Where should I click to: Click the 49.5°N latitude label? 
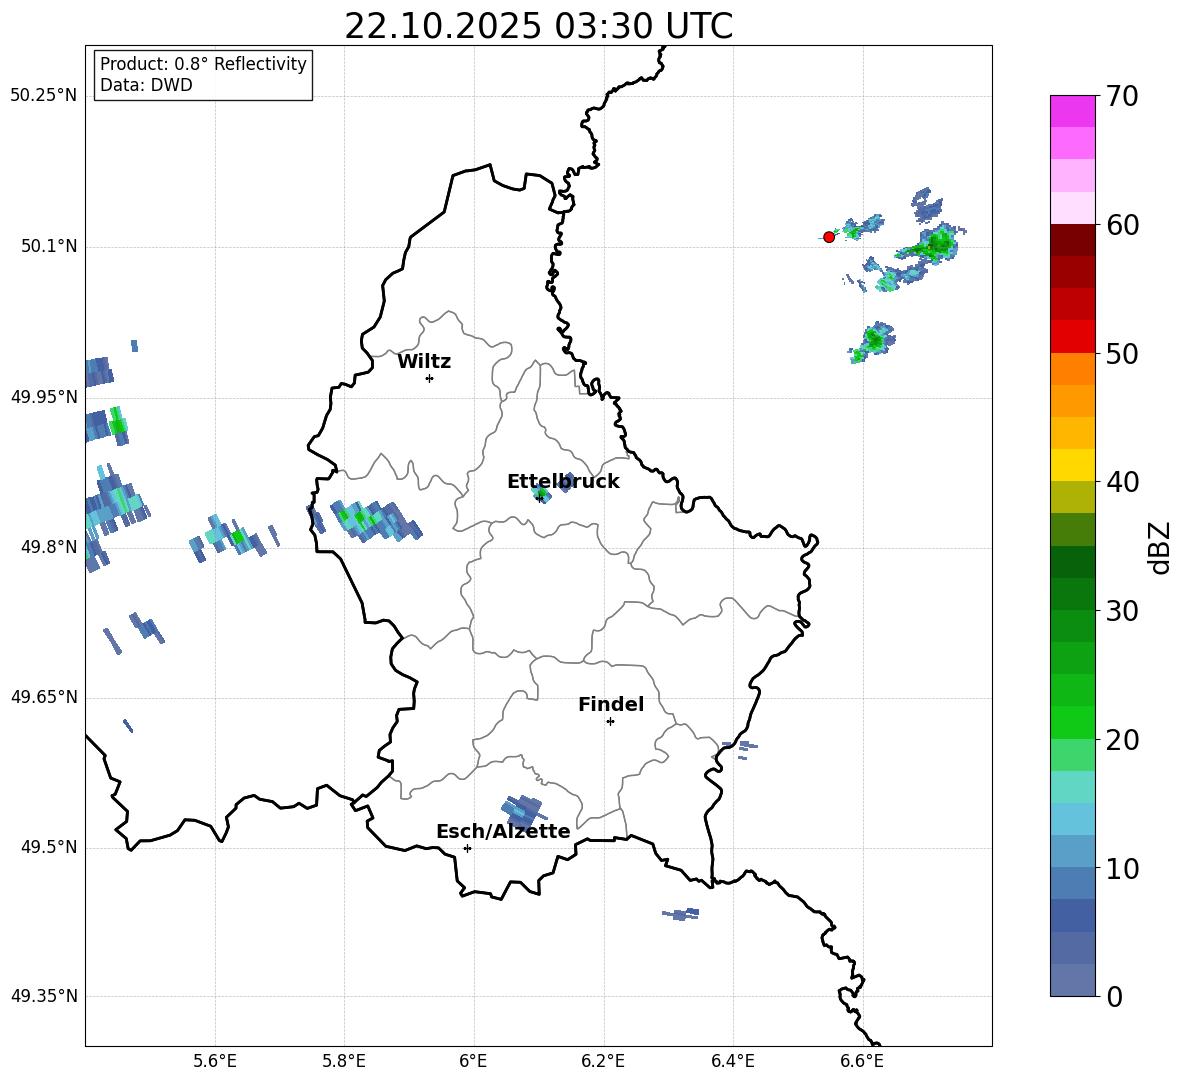click(x=49, y=847)
